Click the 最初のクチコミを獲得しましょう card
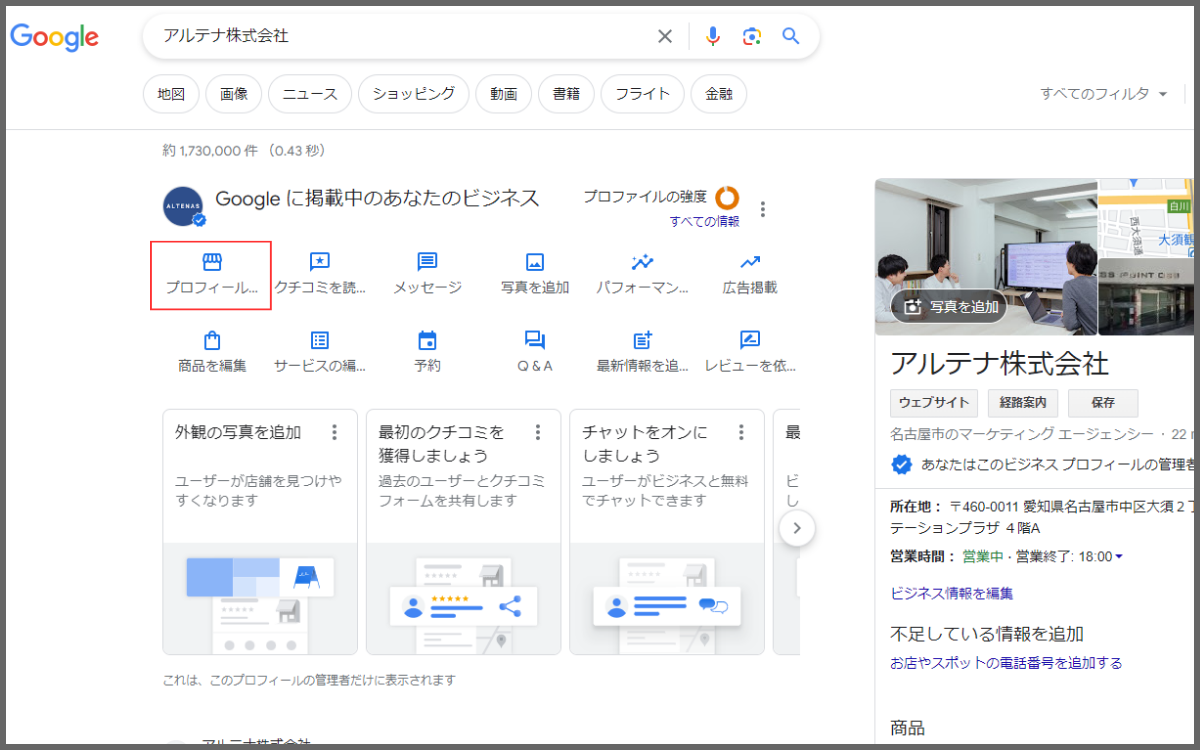Viewport: 1200px width, 750px height. 463,531
